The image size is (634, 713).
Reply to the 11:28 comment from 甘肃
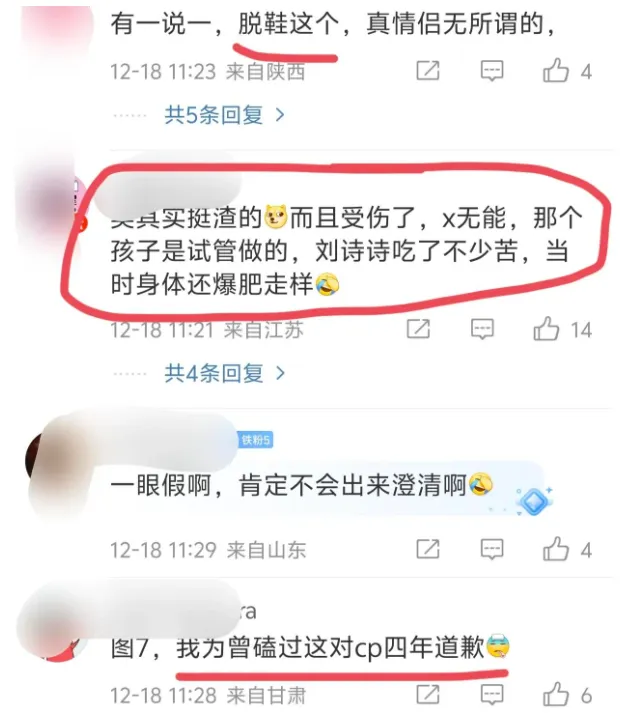[492, 694]
